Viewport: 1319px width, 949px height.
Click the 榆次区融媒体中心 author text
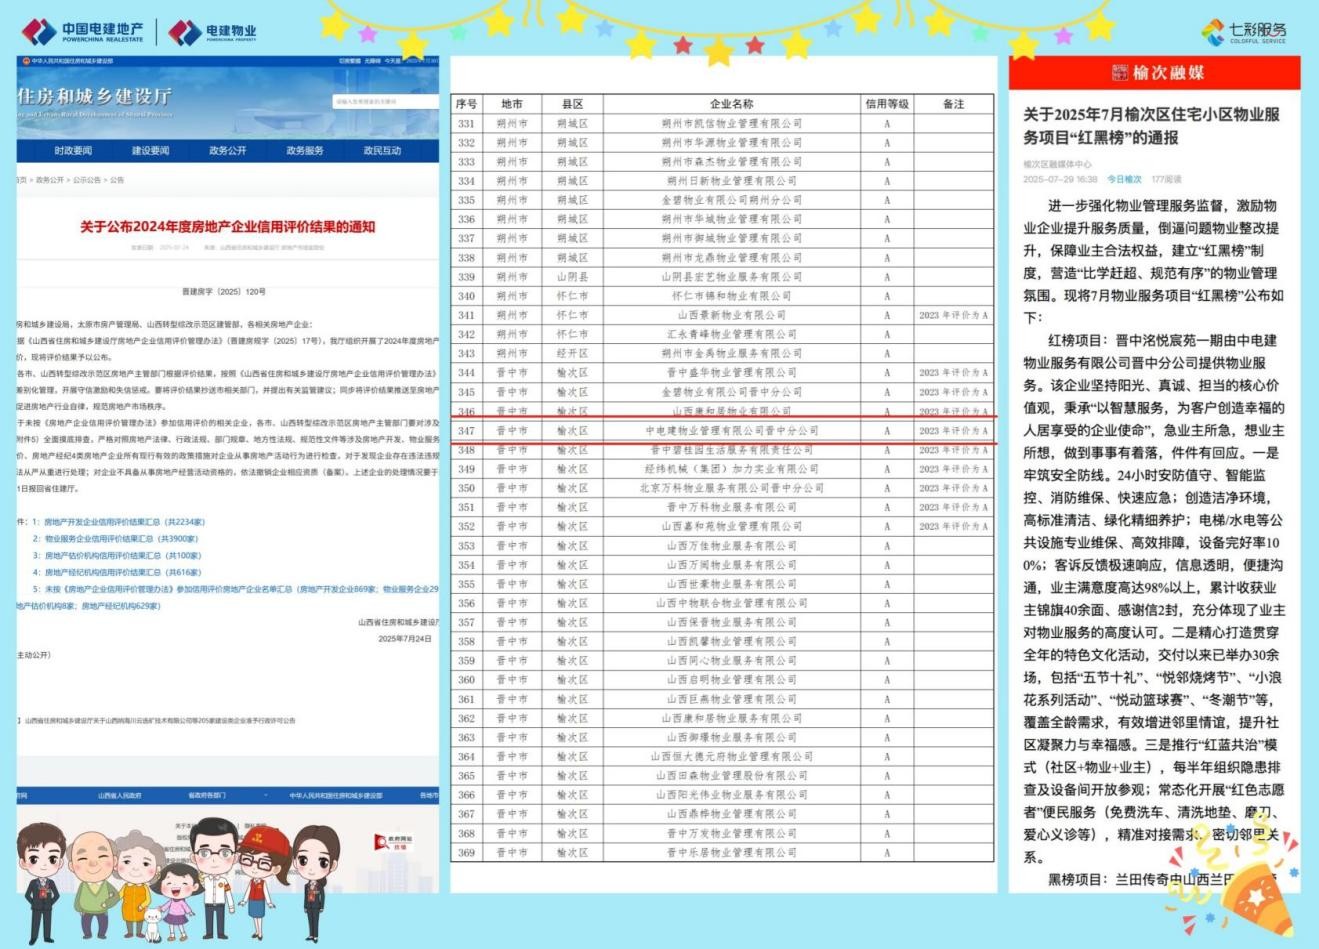[x=1057, y=165]
